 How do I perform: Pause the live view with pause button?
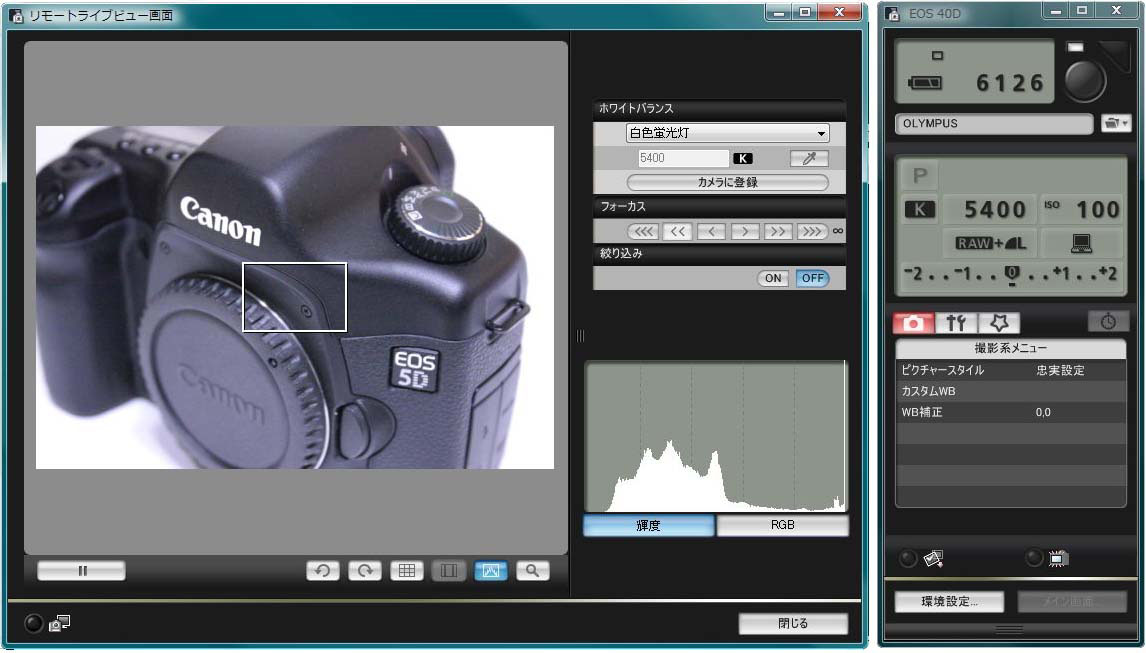(81, 570)
